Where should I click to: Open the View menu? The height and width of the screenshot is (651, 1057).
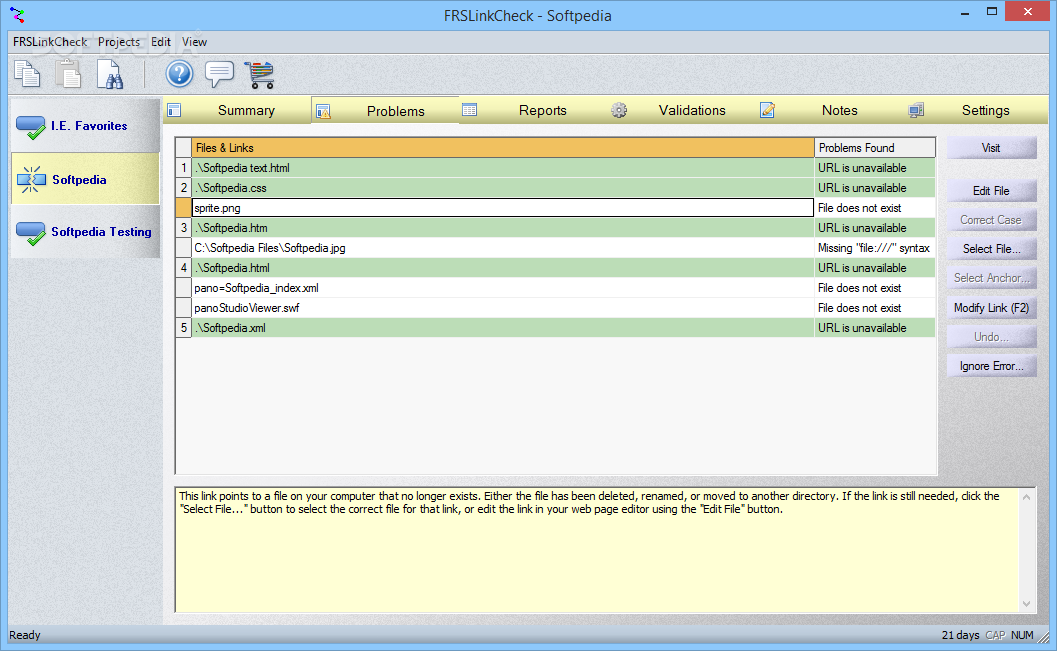click(194, 42)
